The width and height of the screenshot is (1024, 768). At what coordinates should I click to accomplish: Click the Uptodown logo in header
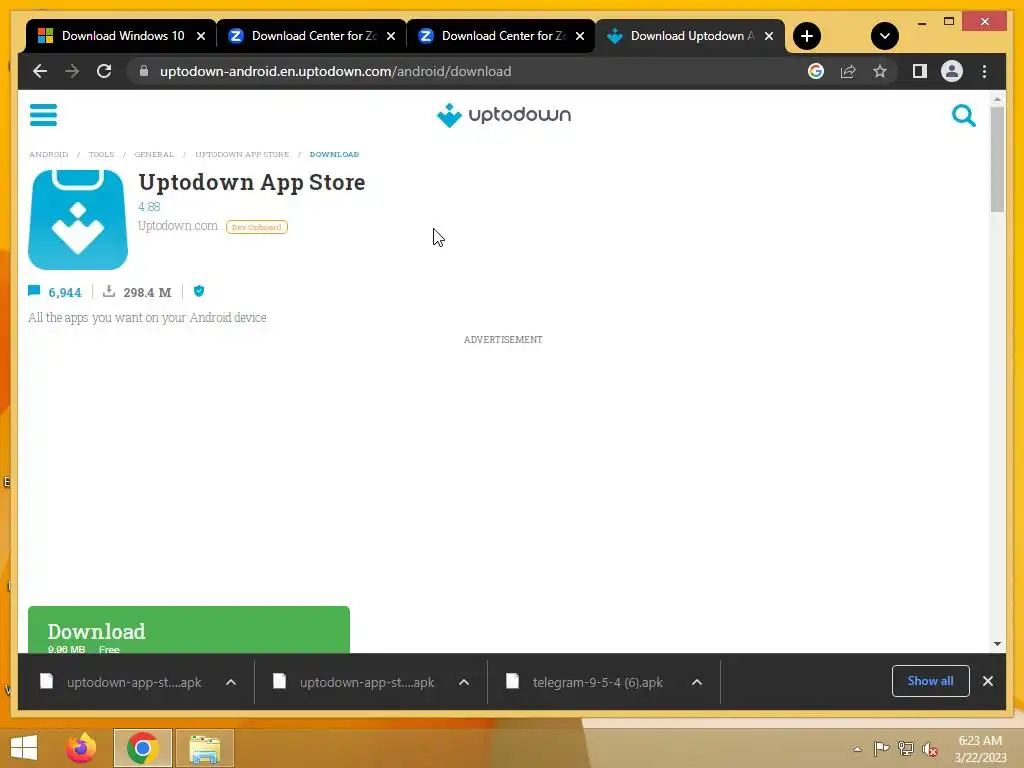click(504, 115)
